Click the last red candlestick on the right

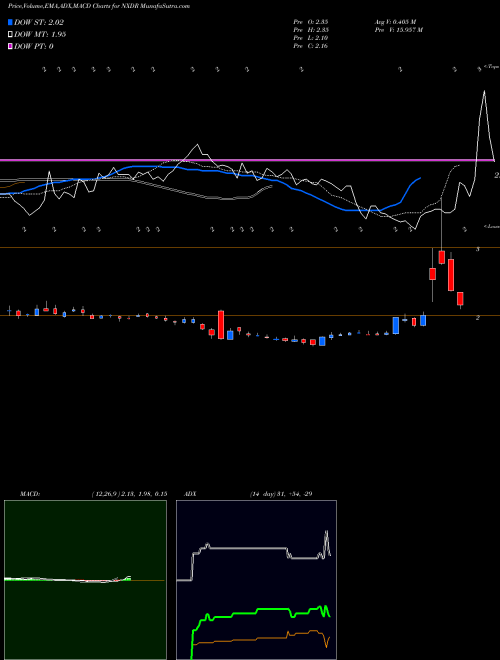click(x=460, y=299)
